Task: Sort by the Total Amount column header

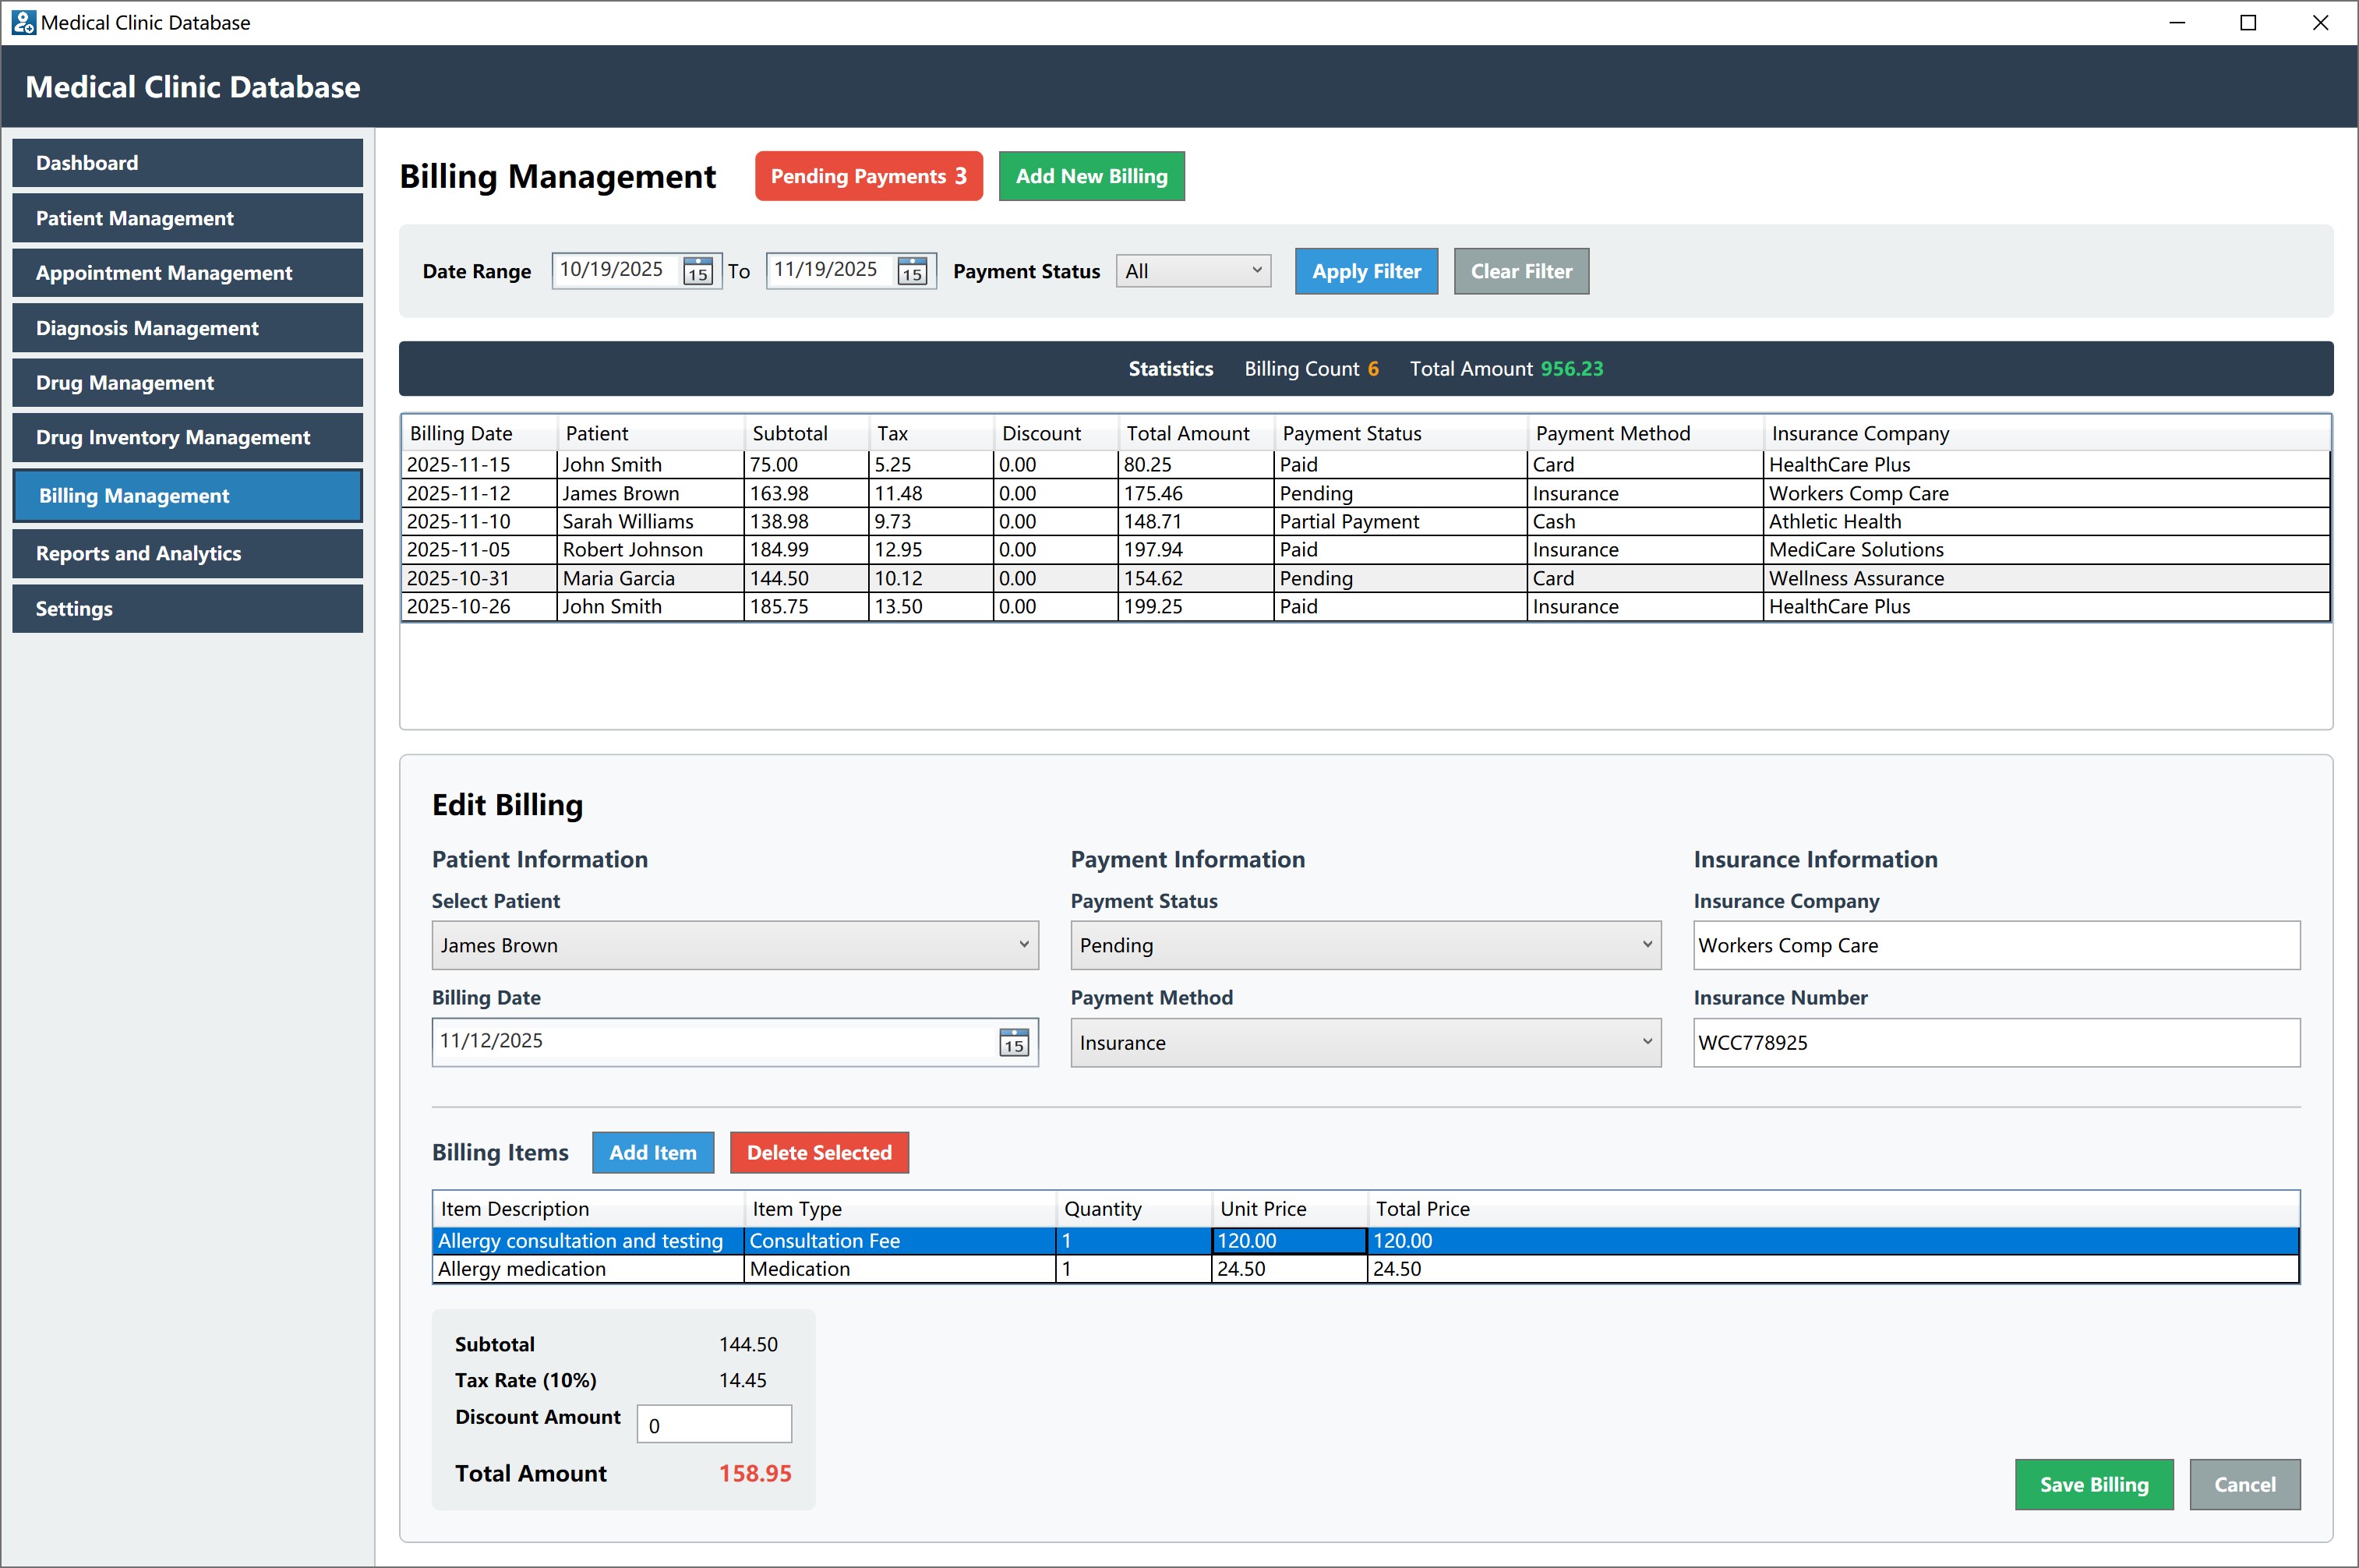Action: click(x=1187, y=433)
